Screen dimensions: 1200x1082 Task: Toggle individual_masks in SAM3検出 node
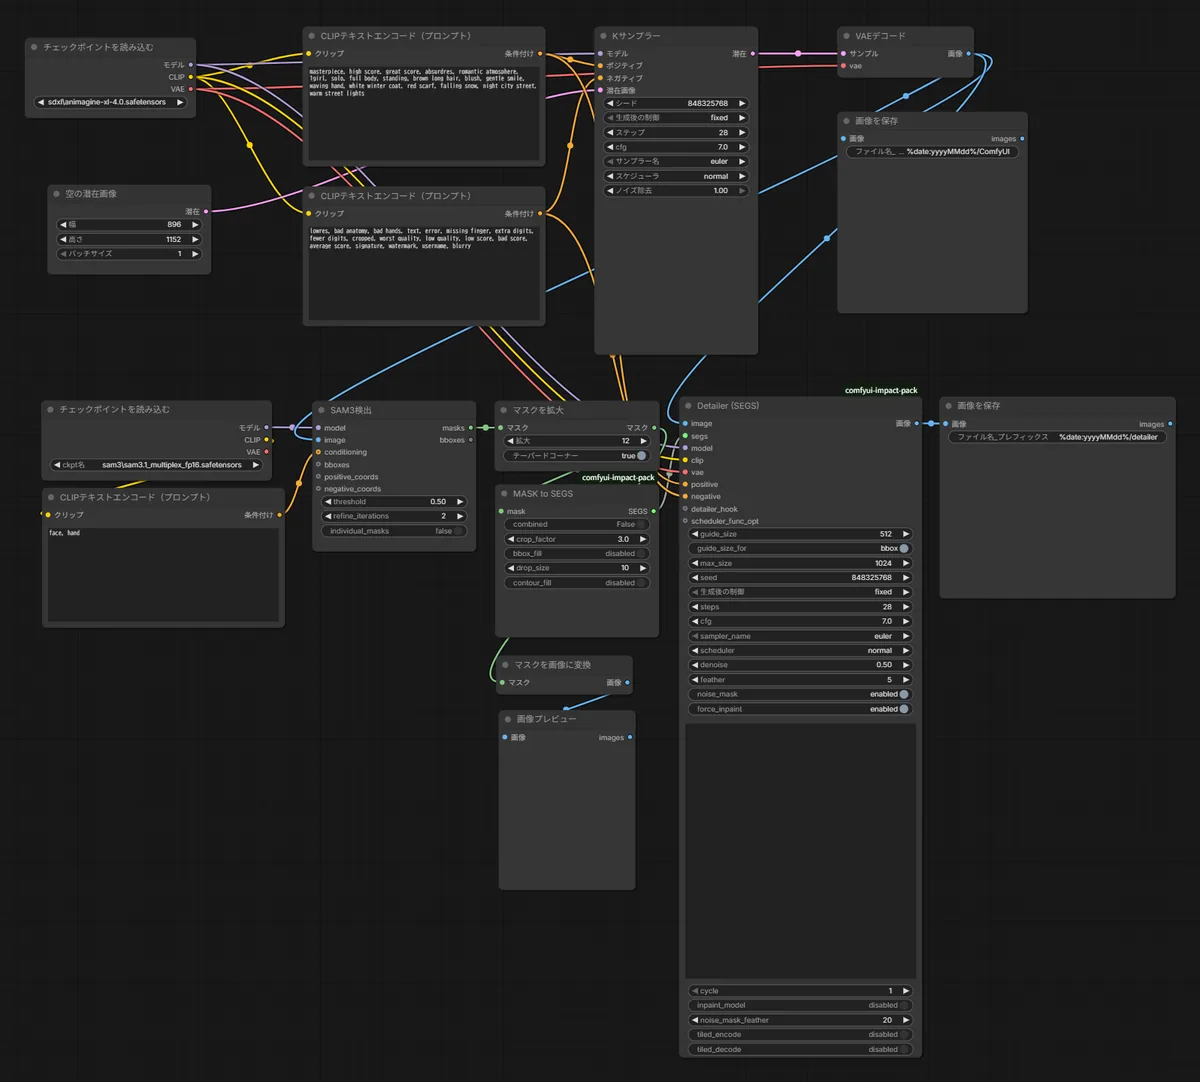coord(393,531)
